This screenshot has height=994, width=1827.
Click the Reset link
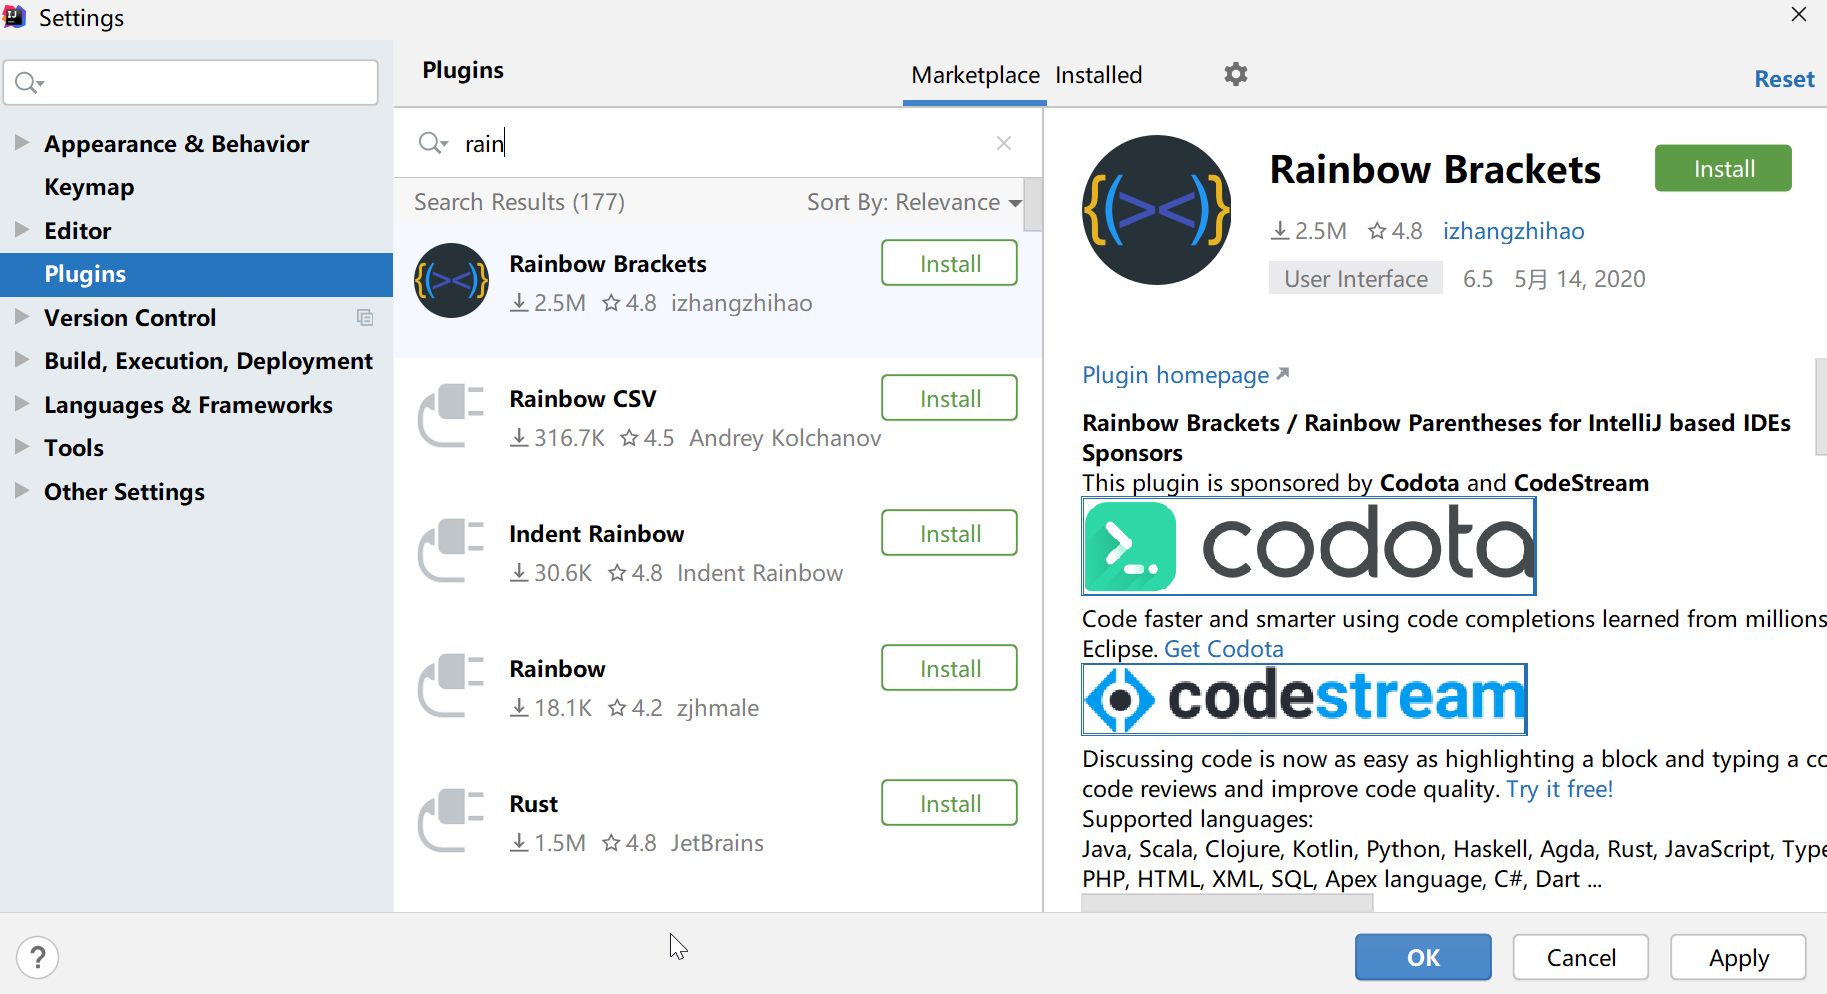1784,79
